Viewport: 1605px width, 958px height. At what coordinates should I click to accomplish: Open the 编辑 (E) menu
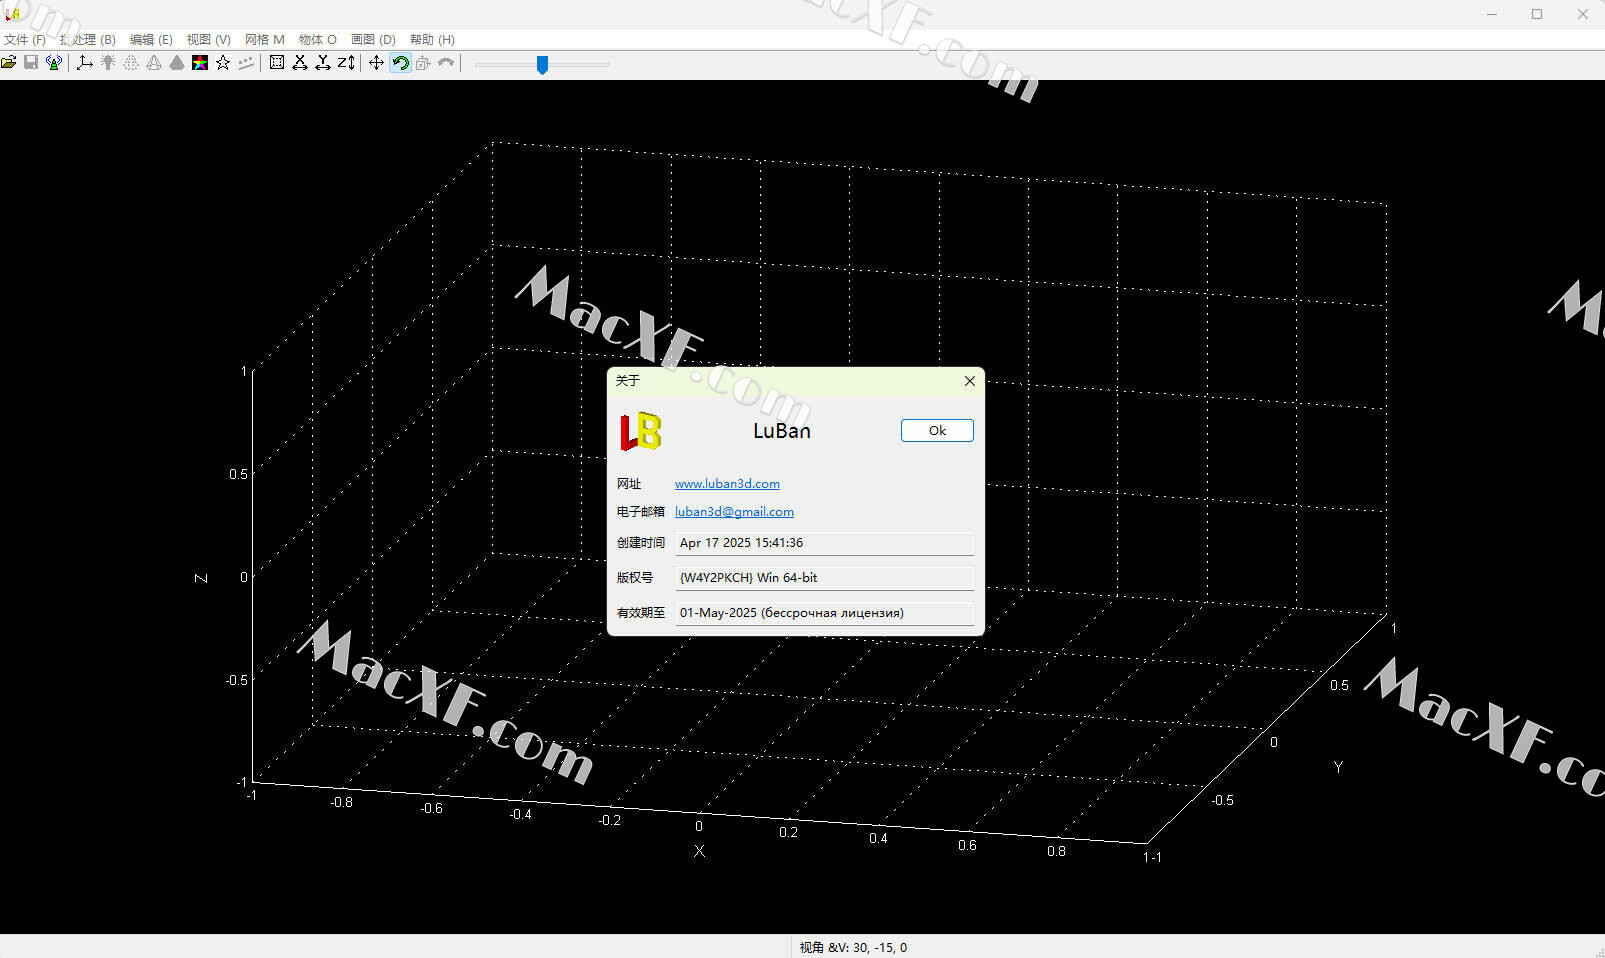point(151,40)
